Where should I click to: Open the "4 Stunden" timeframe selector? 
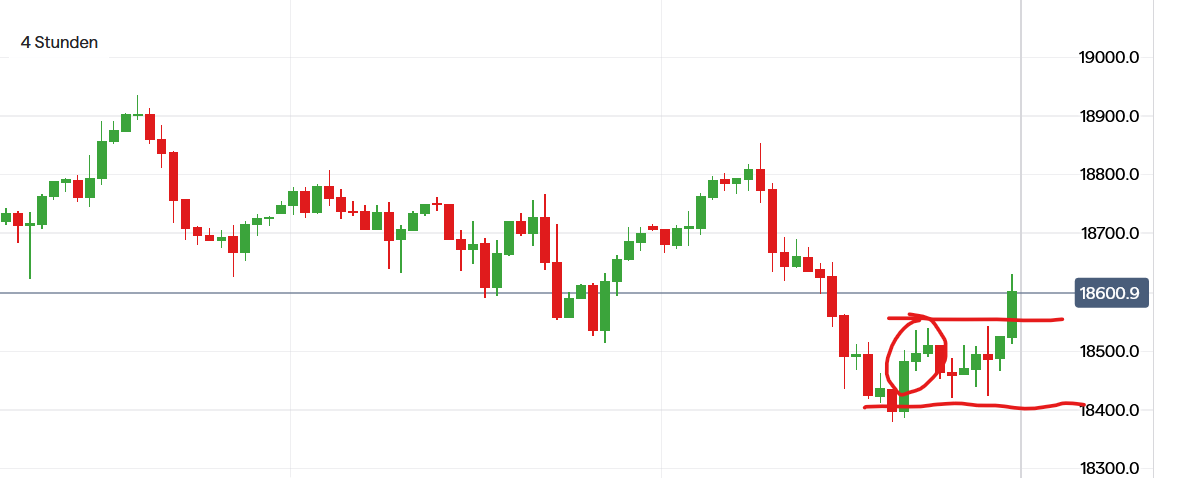[59, 43]
